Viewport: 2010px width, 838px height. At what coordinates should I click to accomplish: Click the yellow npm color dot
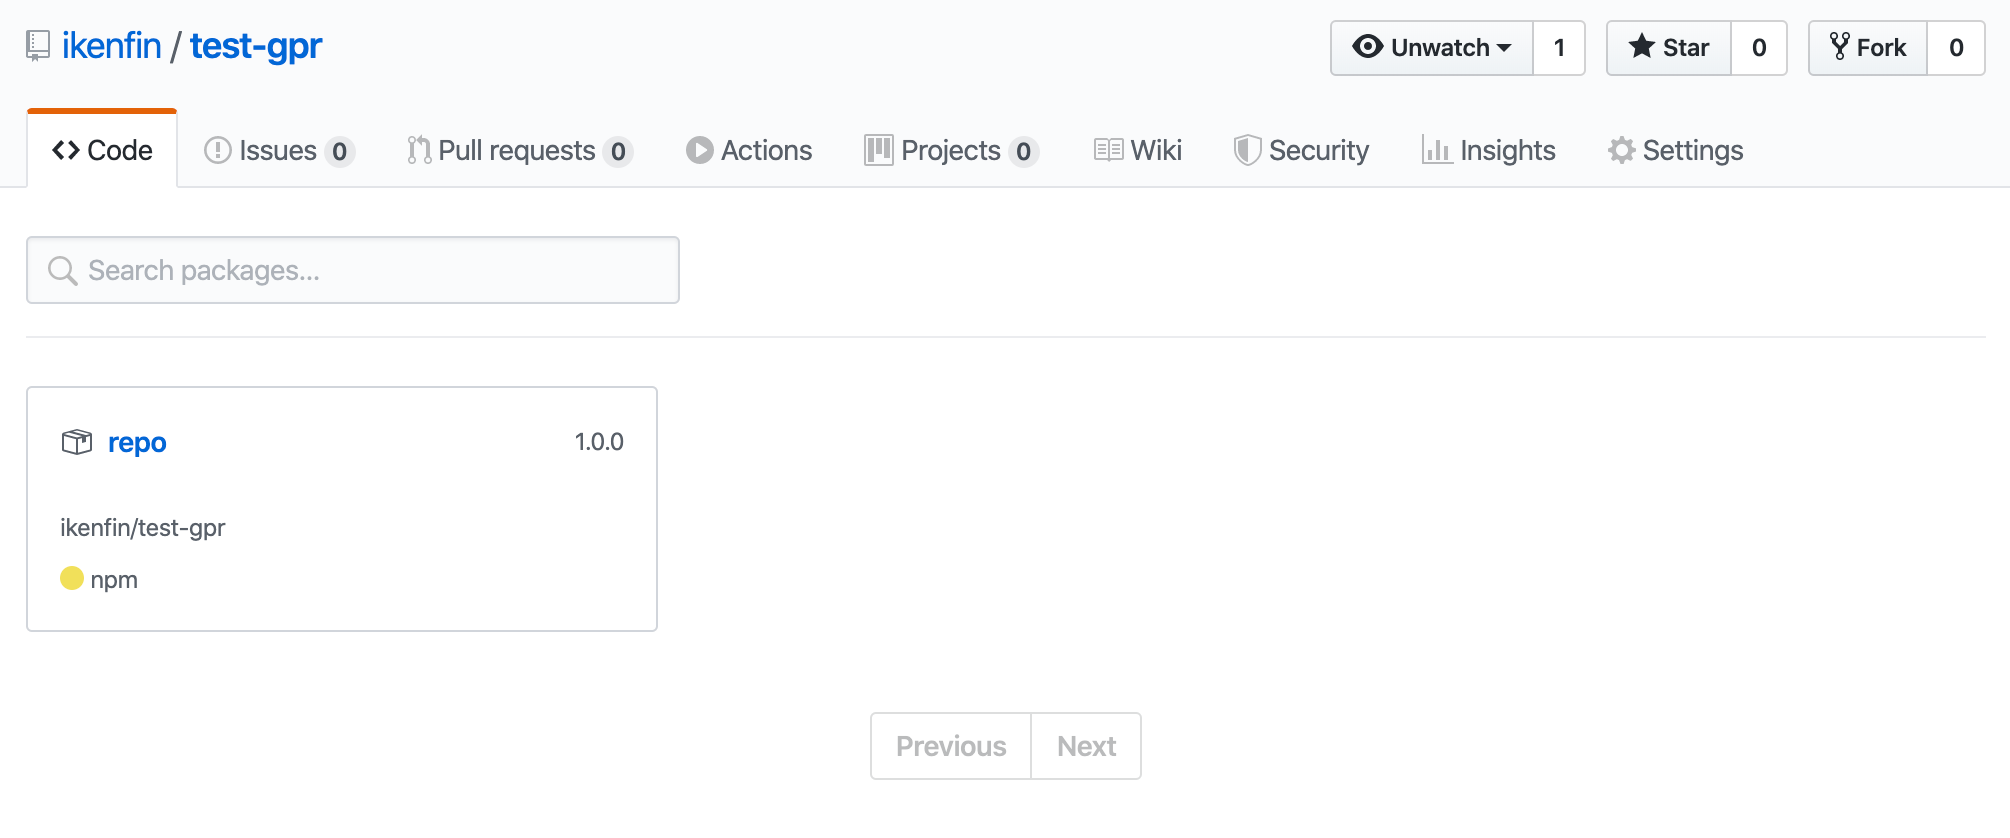click(72, 579)
